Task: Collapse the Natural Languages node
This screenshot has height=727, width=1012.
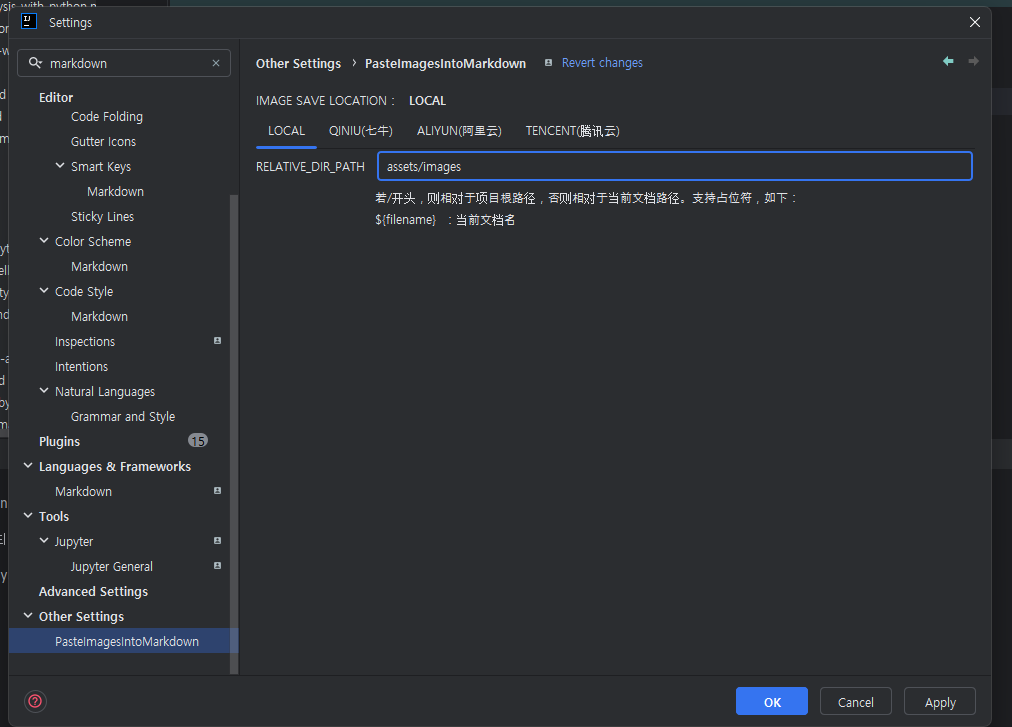Action: [x=44, y=391]
